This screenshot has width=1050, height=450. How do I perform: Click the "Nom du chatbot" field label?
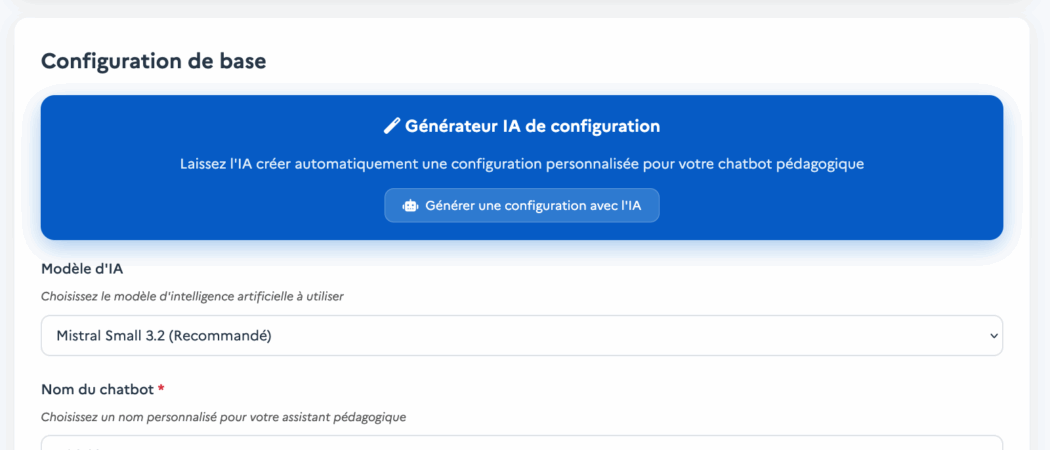96,389
